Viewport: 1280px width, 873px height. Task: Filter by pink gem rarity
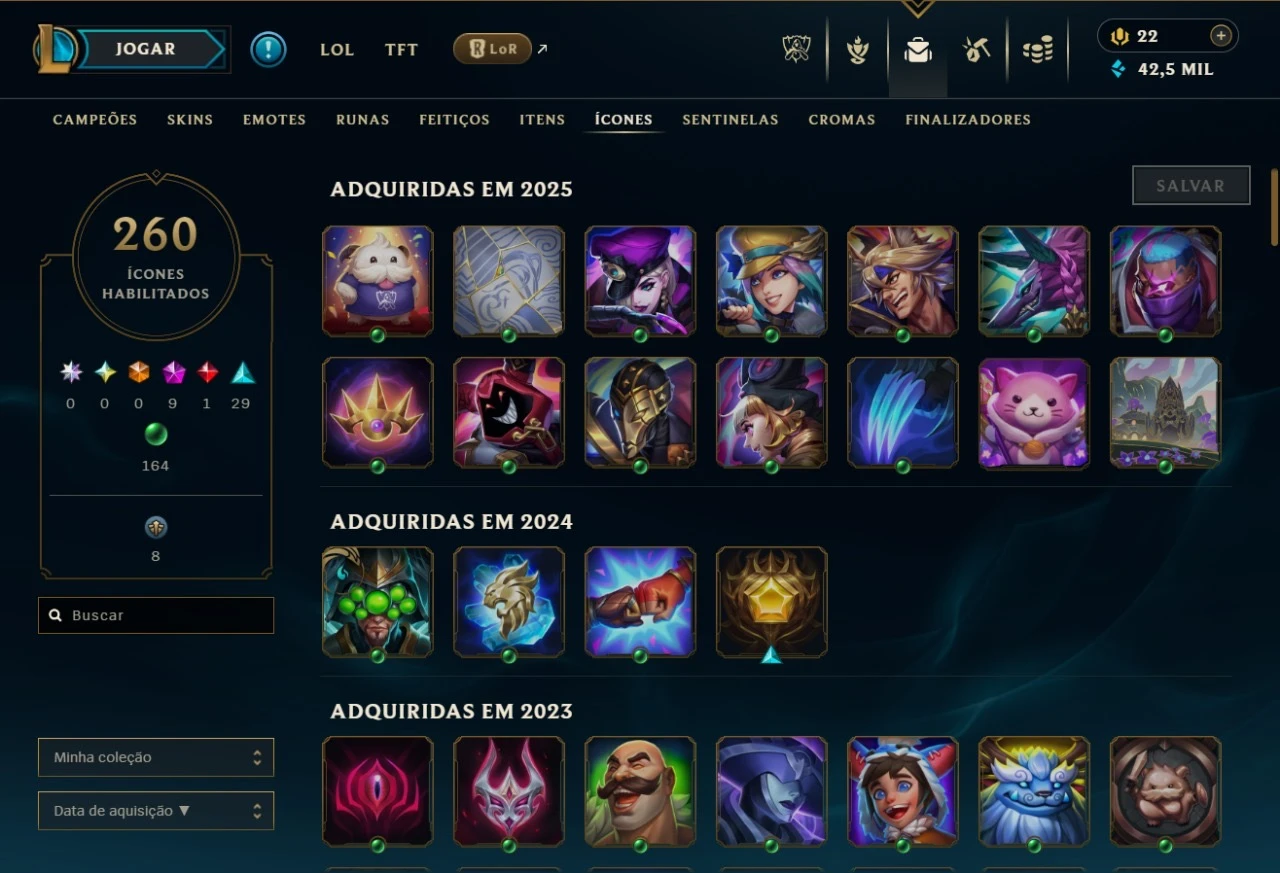pyautogui.click(x=173, y=373)
